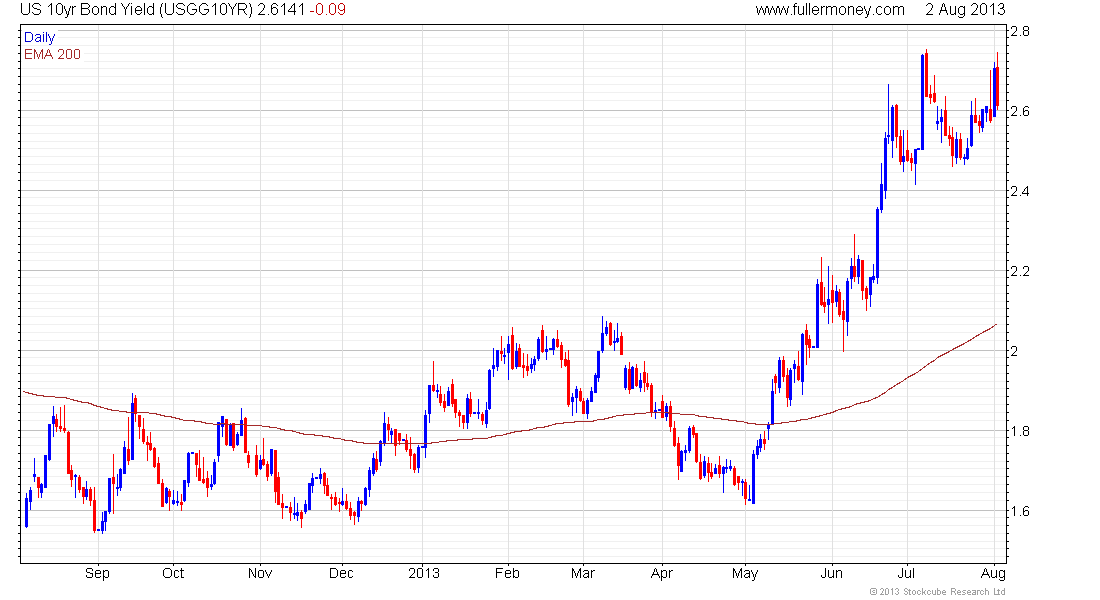Click the 'Mar' x-axis label

tap(582, 573)
